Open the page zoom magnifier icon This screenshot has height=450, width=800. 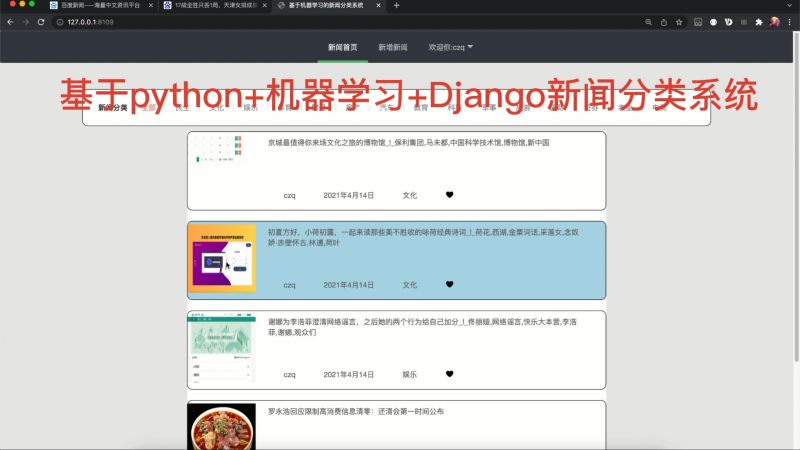(648, 22)
